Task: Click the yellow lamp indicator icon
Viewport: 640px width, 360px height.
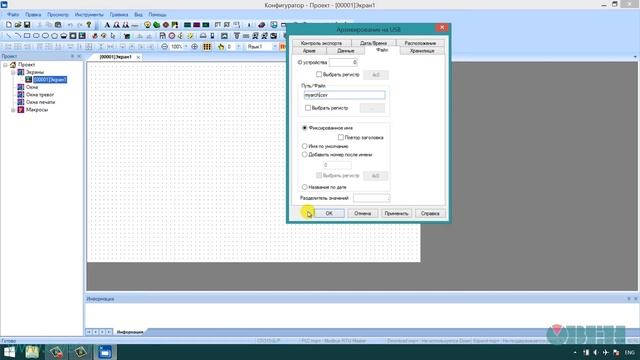Action: tap(147, 25)
